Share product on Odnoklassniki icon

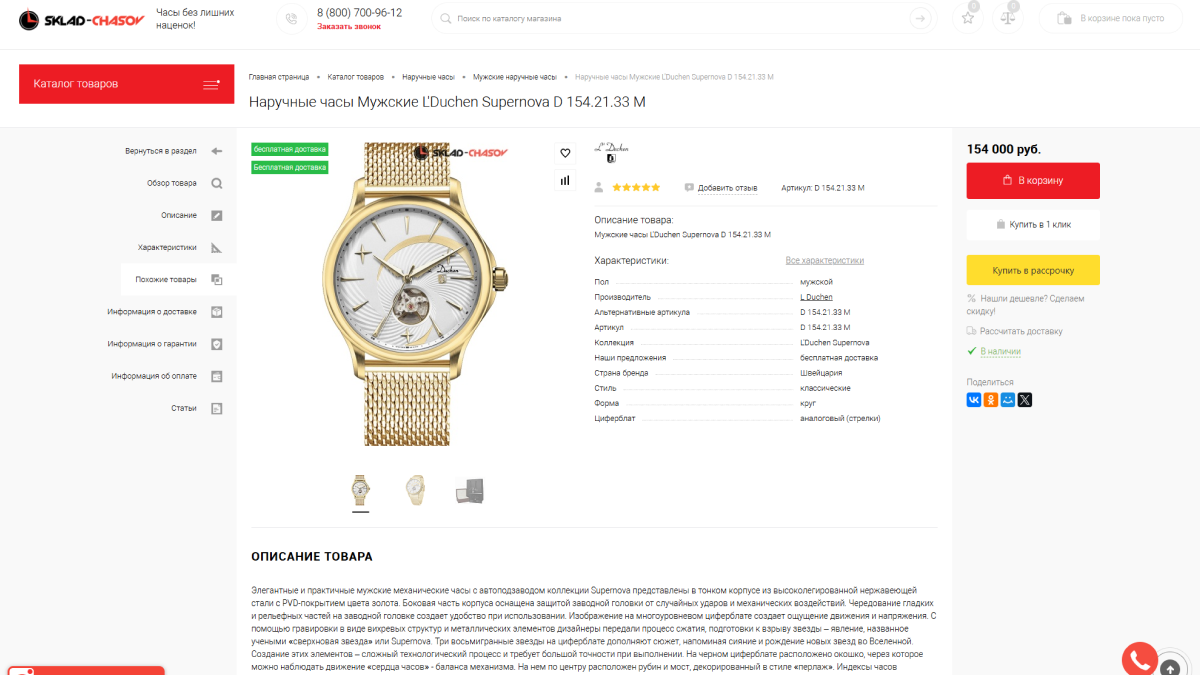point(991,399)
